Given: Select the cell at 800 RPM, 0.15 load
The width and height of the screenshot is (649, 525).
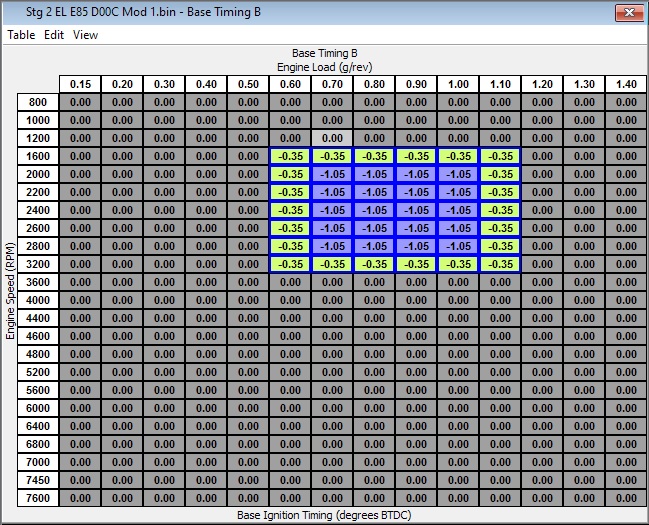Looking at the screenshot, I should pyautogui.click(x=80, y=102).
